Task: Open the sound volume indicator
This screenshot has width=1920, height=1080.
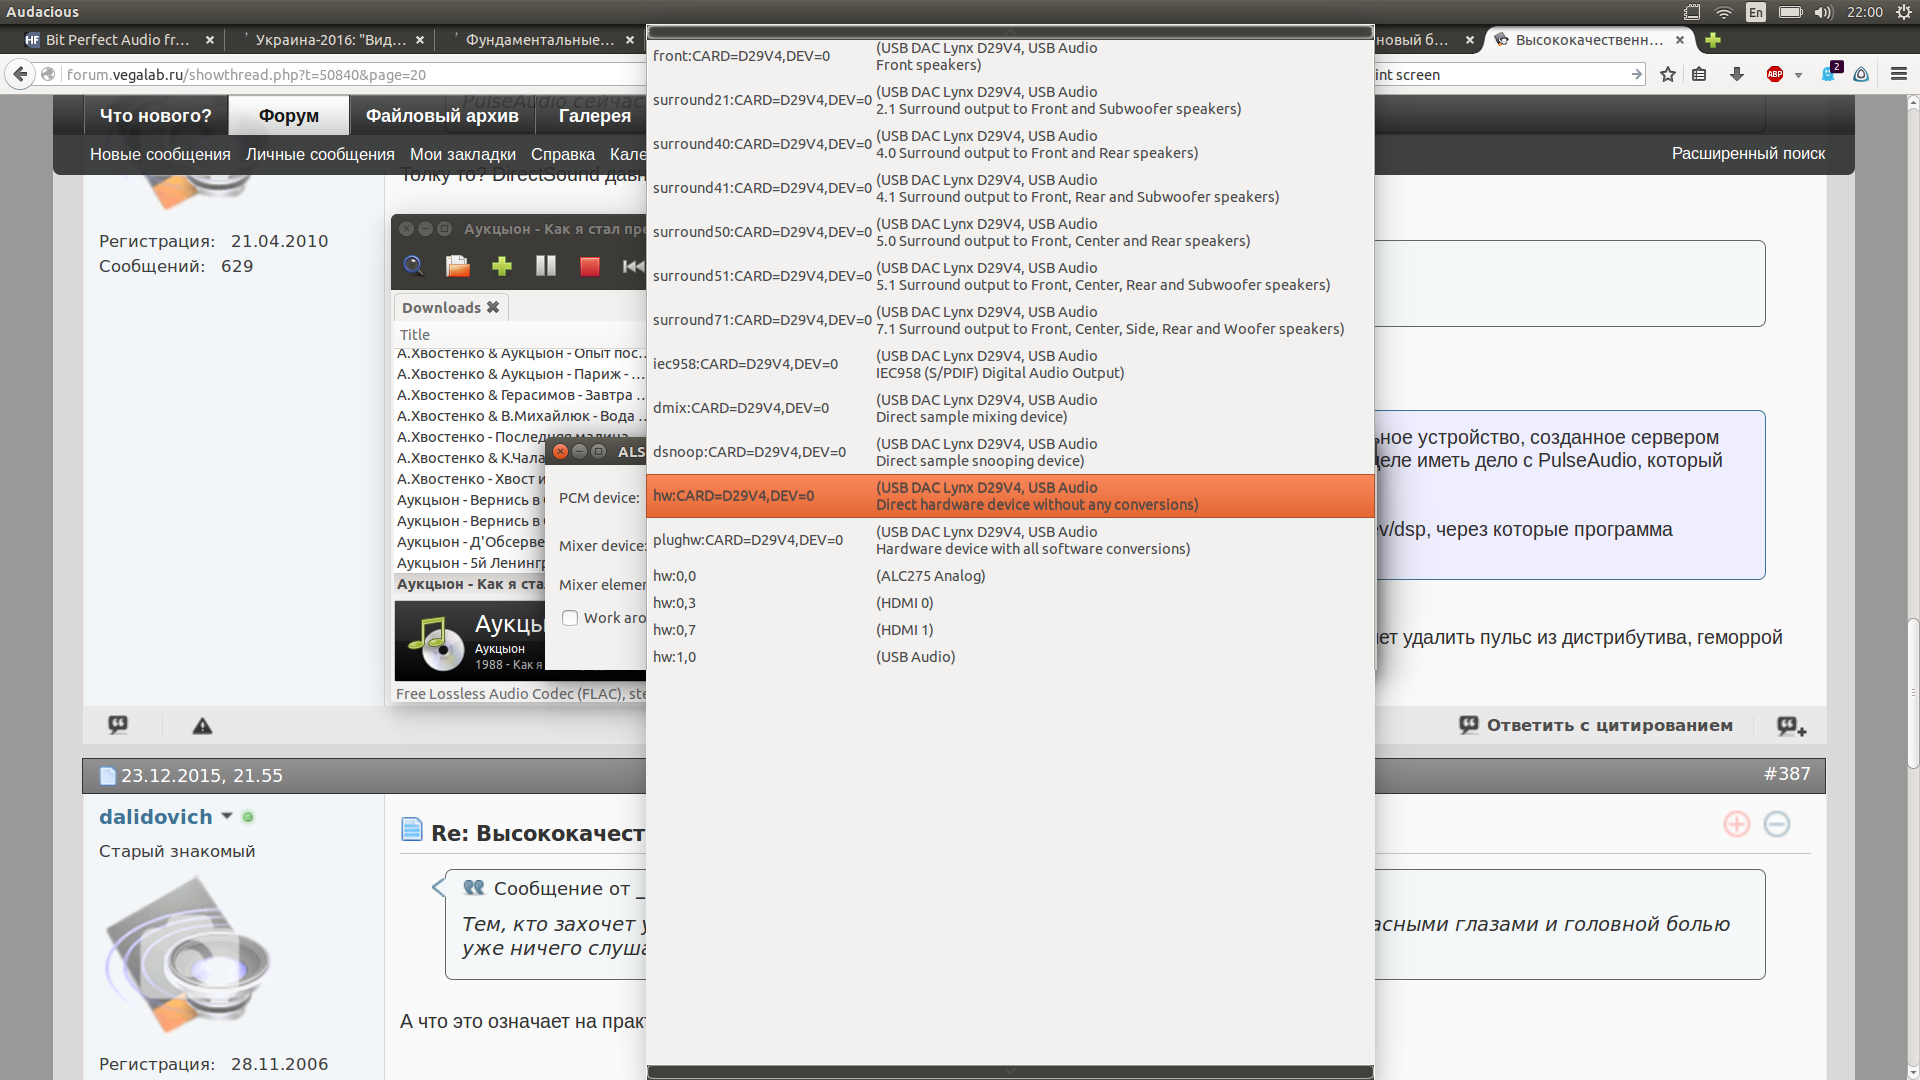Action: point(1824,12)
